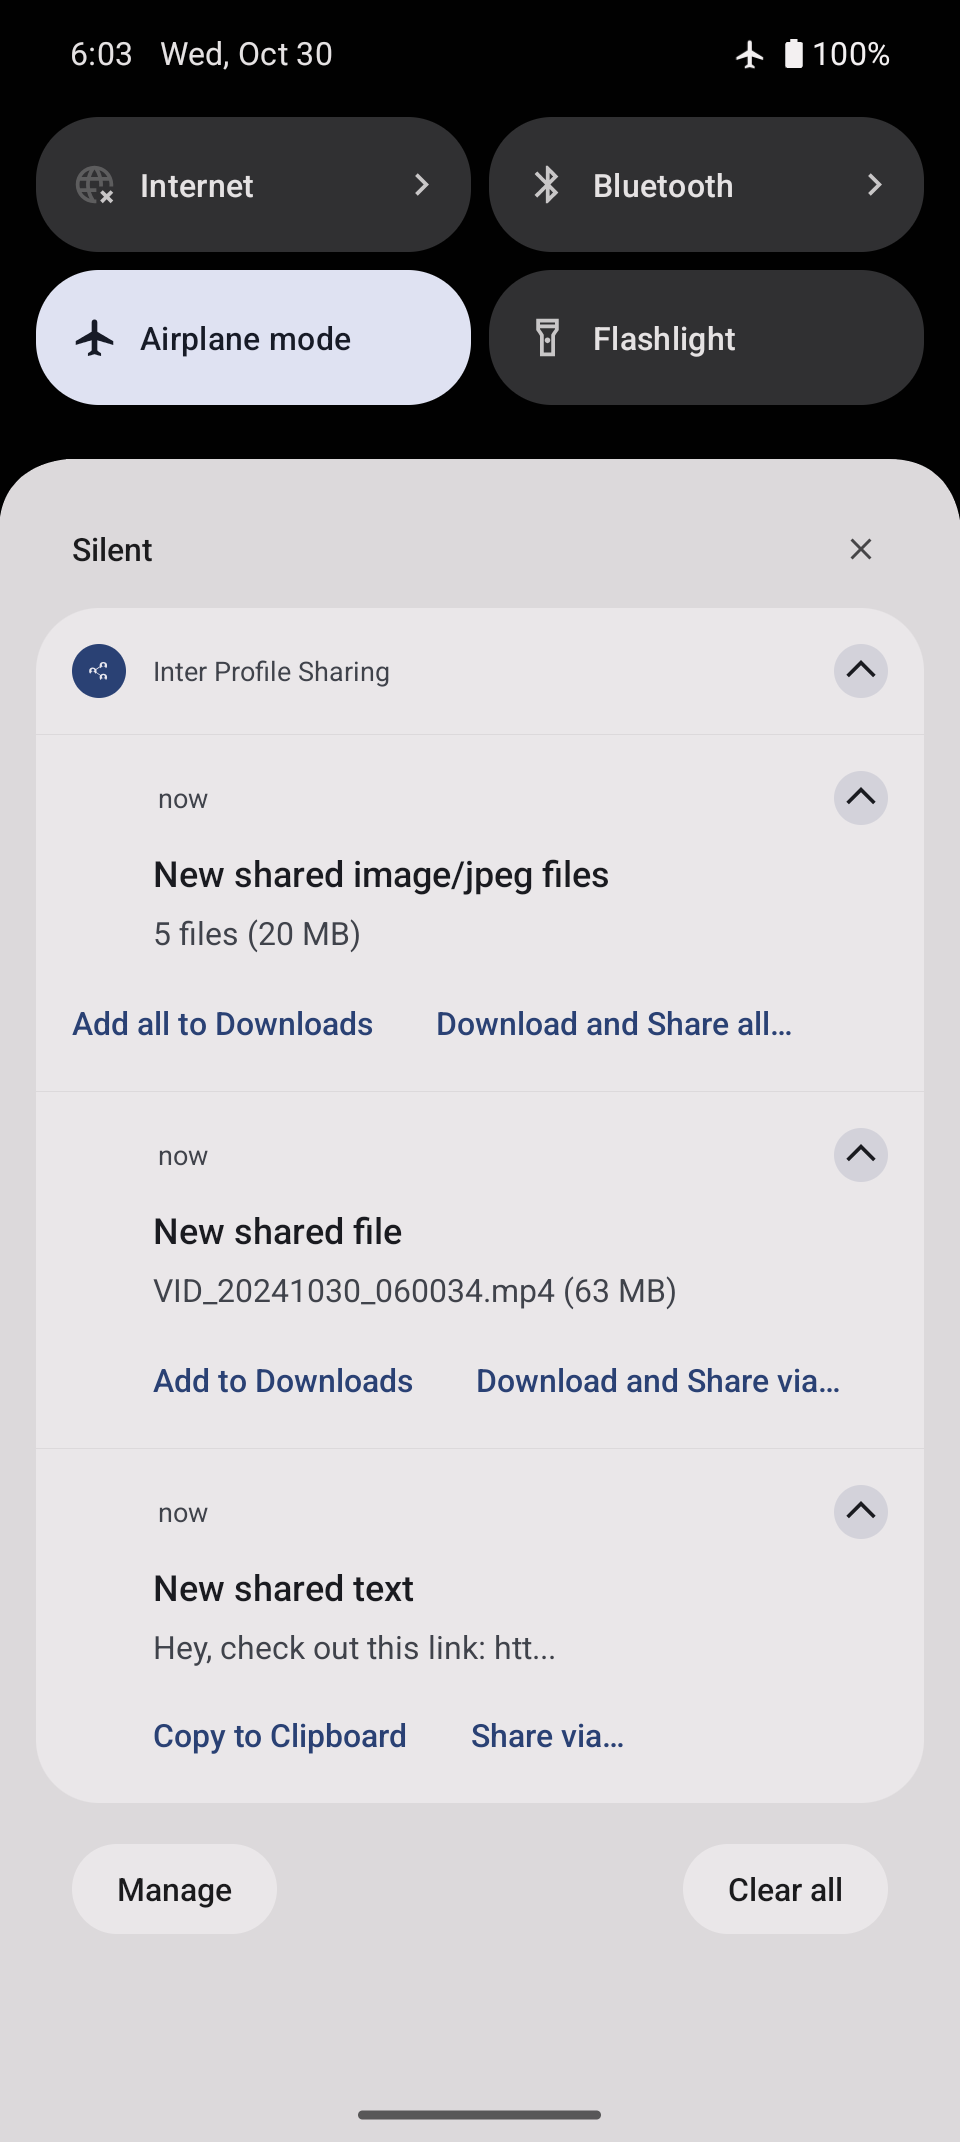This screenshot has width=960, height=2142.
Task: Open Bluetooth settings arrow
Action: [x=874, y=185]
